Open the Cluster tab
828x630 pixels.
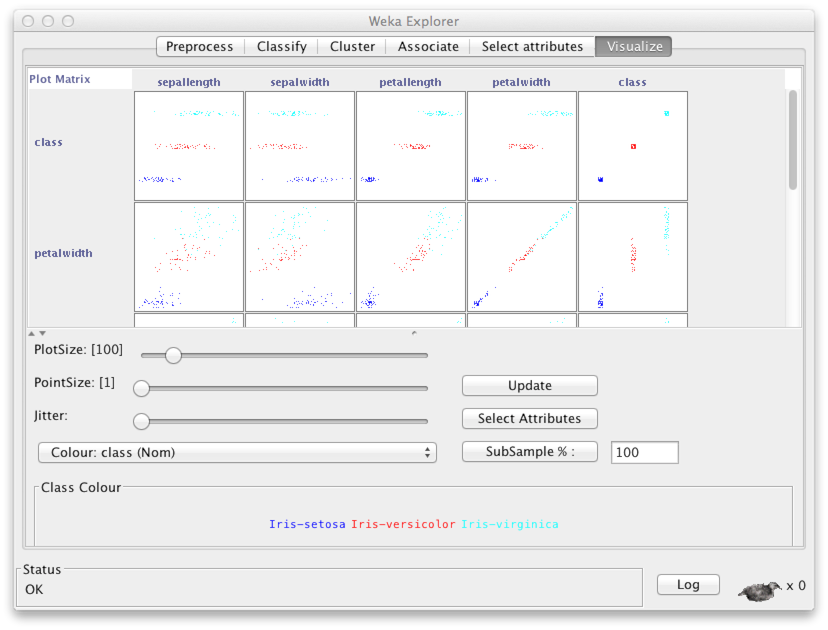(352, 46)
